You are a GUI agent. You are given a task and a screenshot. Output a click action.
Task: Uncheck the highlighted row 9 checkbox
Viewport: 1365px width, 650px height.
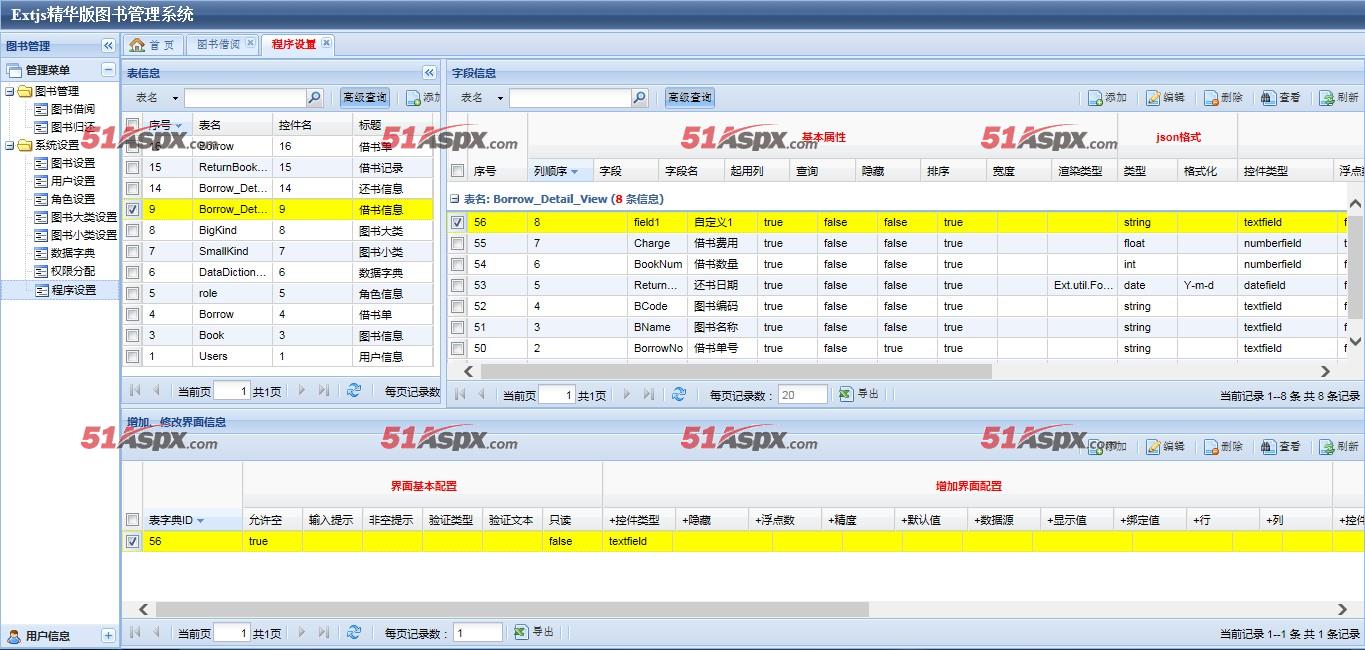tap(132, 210)
